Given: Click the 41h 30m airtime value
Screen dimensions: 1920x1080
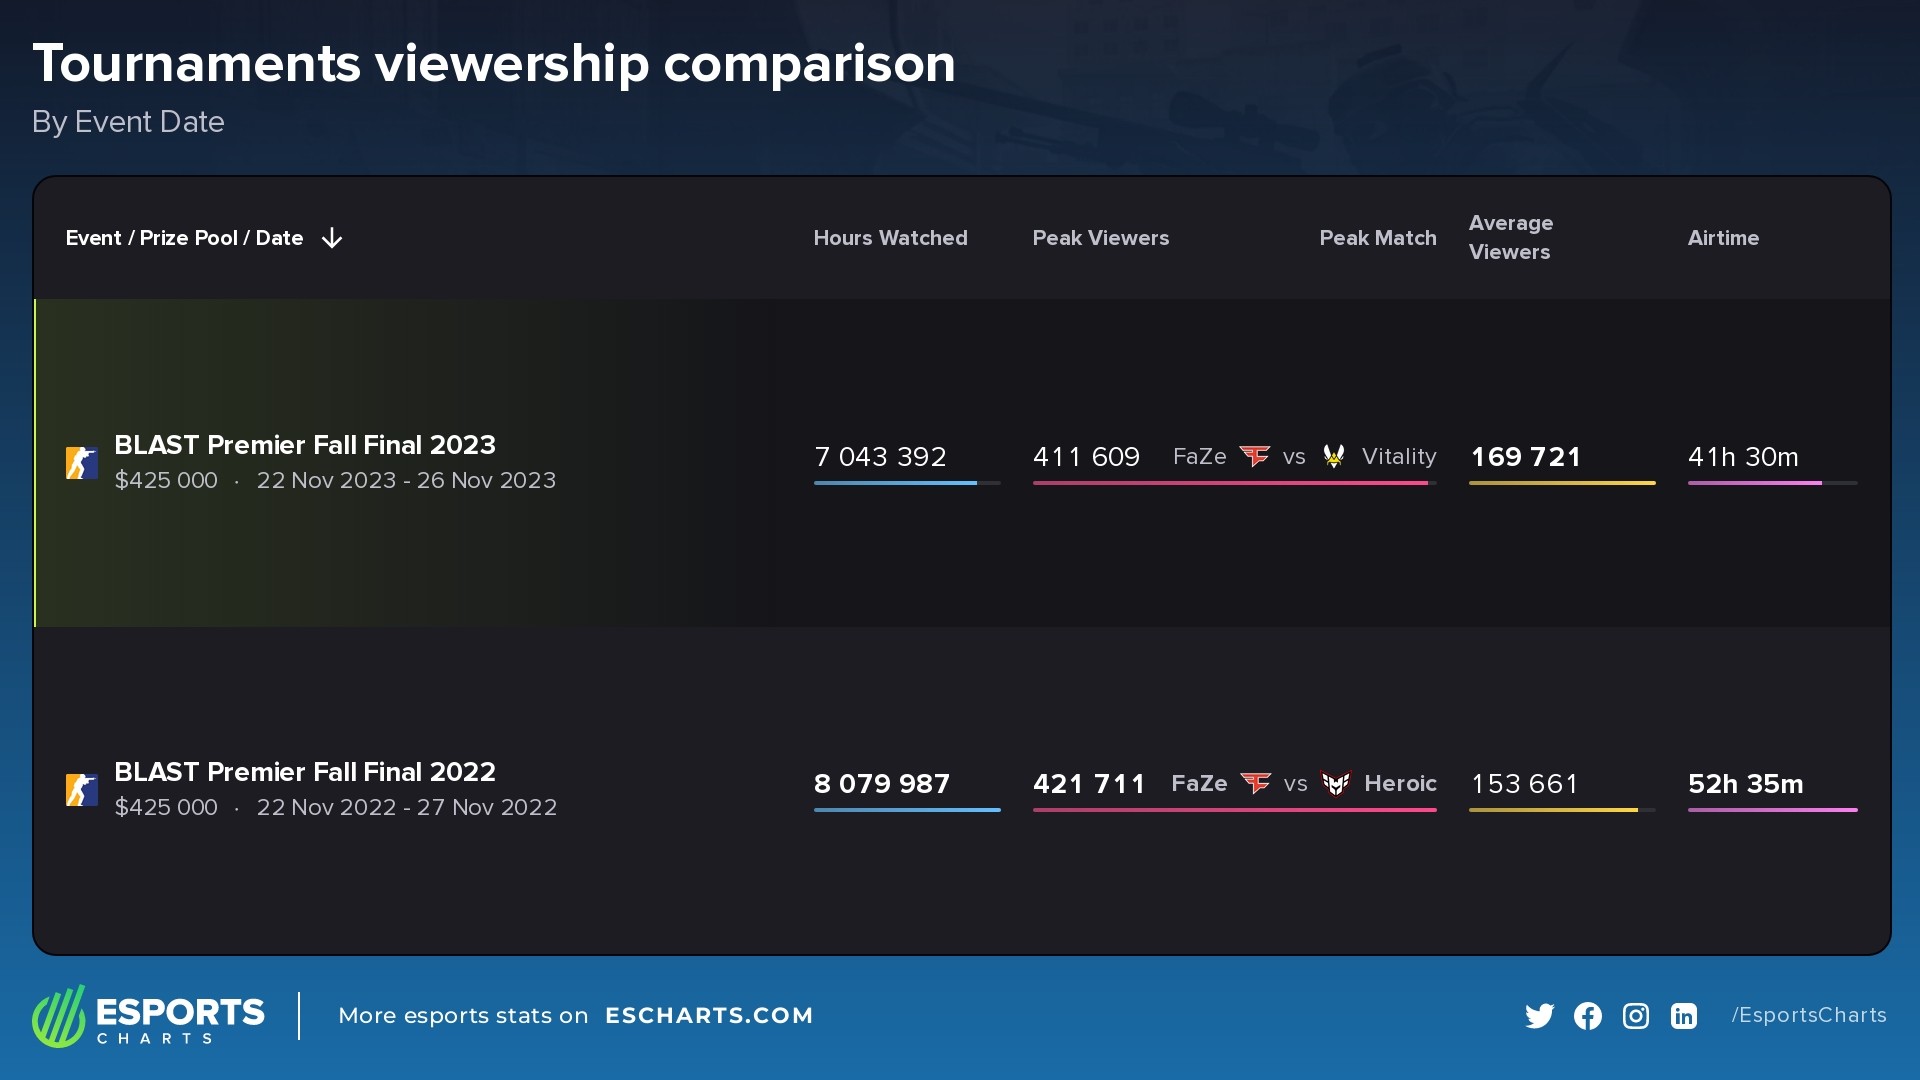Looking at the screenshot, I should point(1743,457).
